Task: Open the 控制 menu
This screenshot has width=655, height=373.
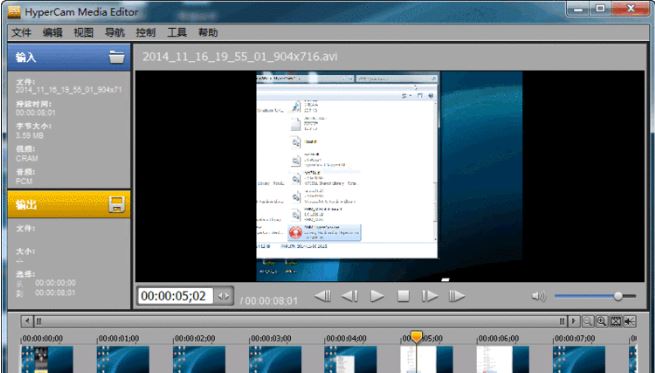Action: (146, 33)
